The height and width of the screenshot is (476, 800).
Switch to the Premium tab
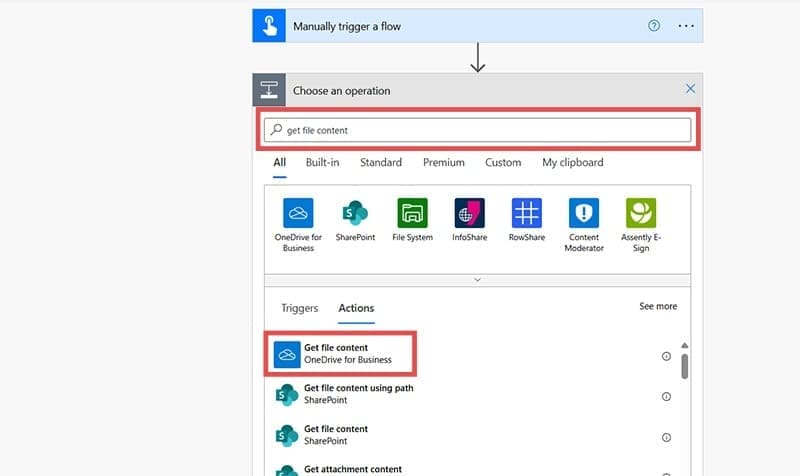(x=443, y=162)
